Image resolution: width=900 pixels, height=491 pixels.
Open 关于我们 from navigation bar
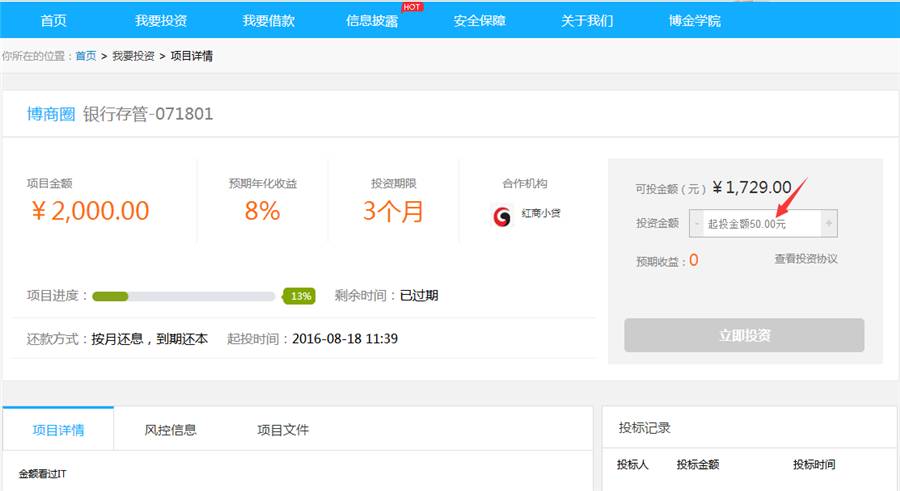[x=587, y=20]
